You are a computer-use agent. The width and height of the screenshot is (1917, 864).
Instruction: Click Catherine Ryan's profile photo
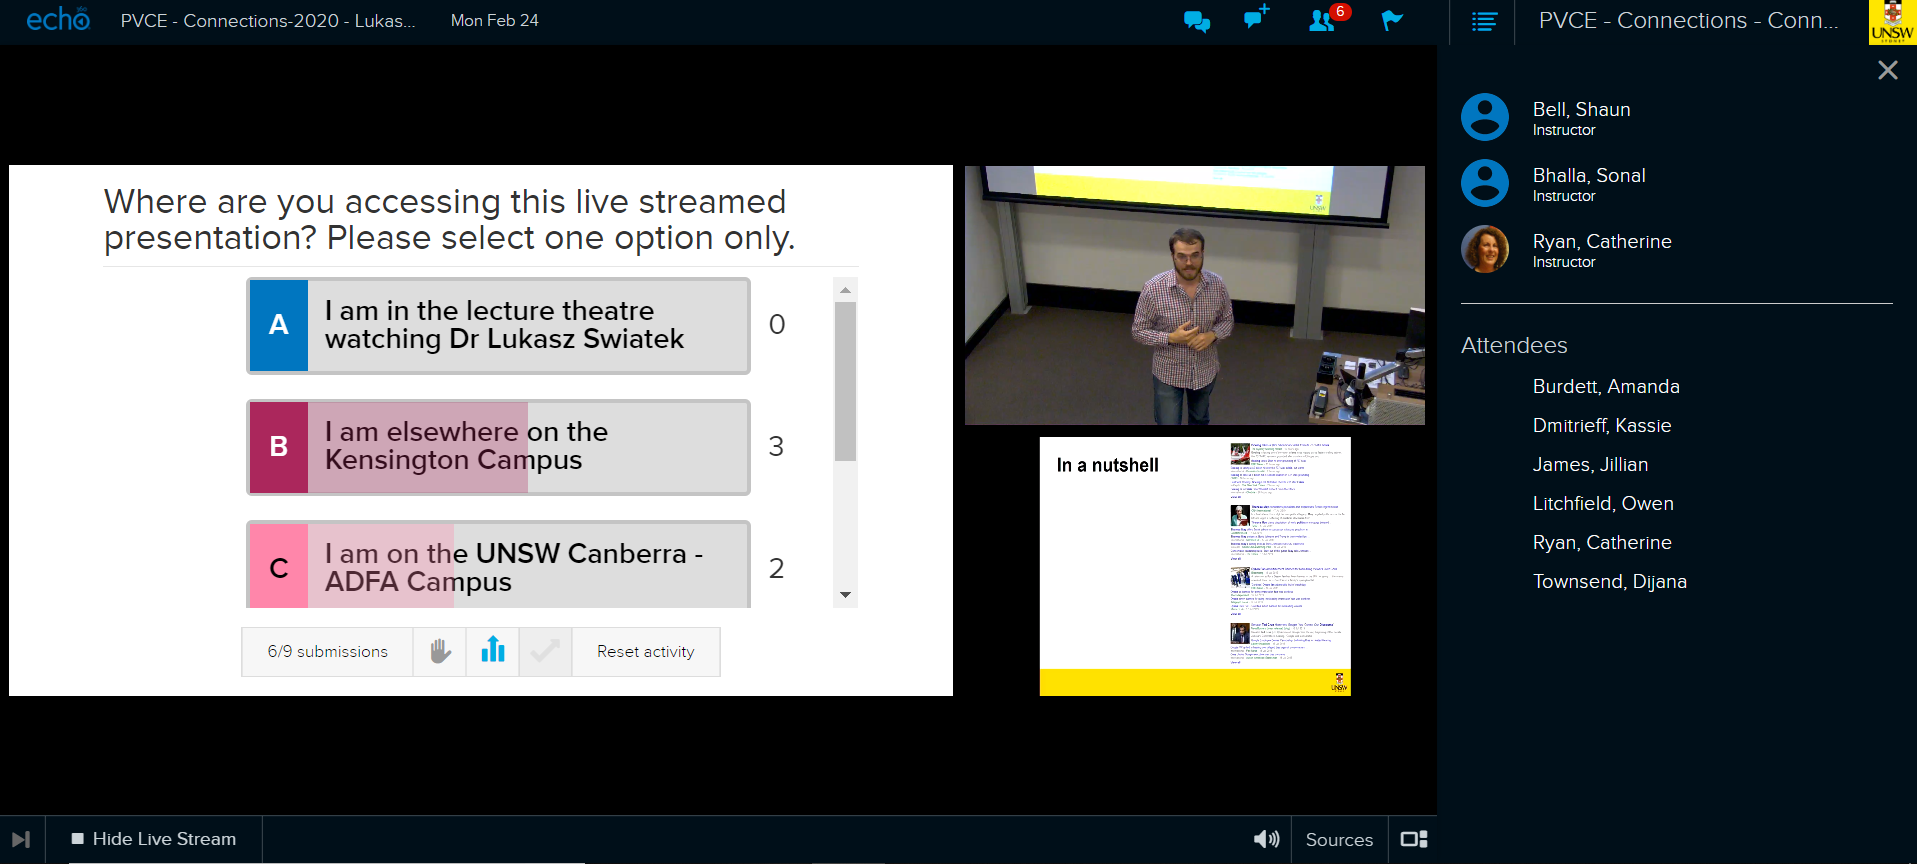click(1485, 249)
